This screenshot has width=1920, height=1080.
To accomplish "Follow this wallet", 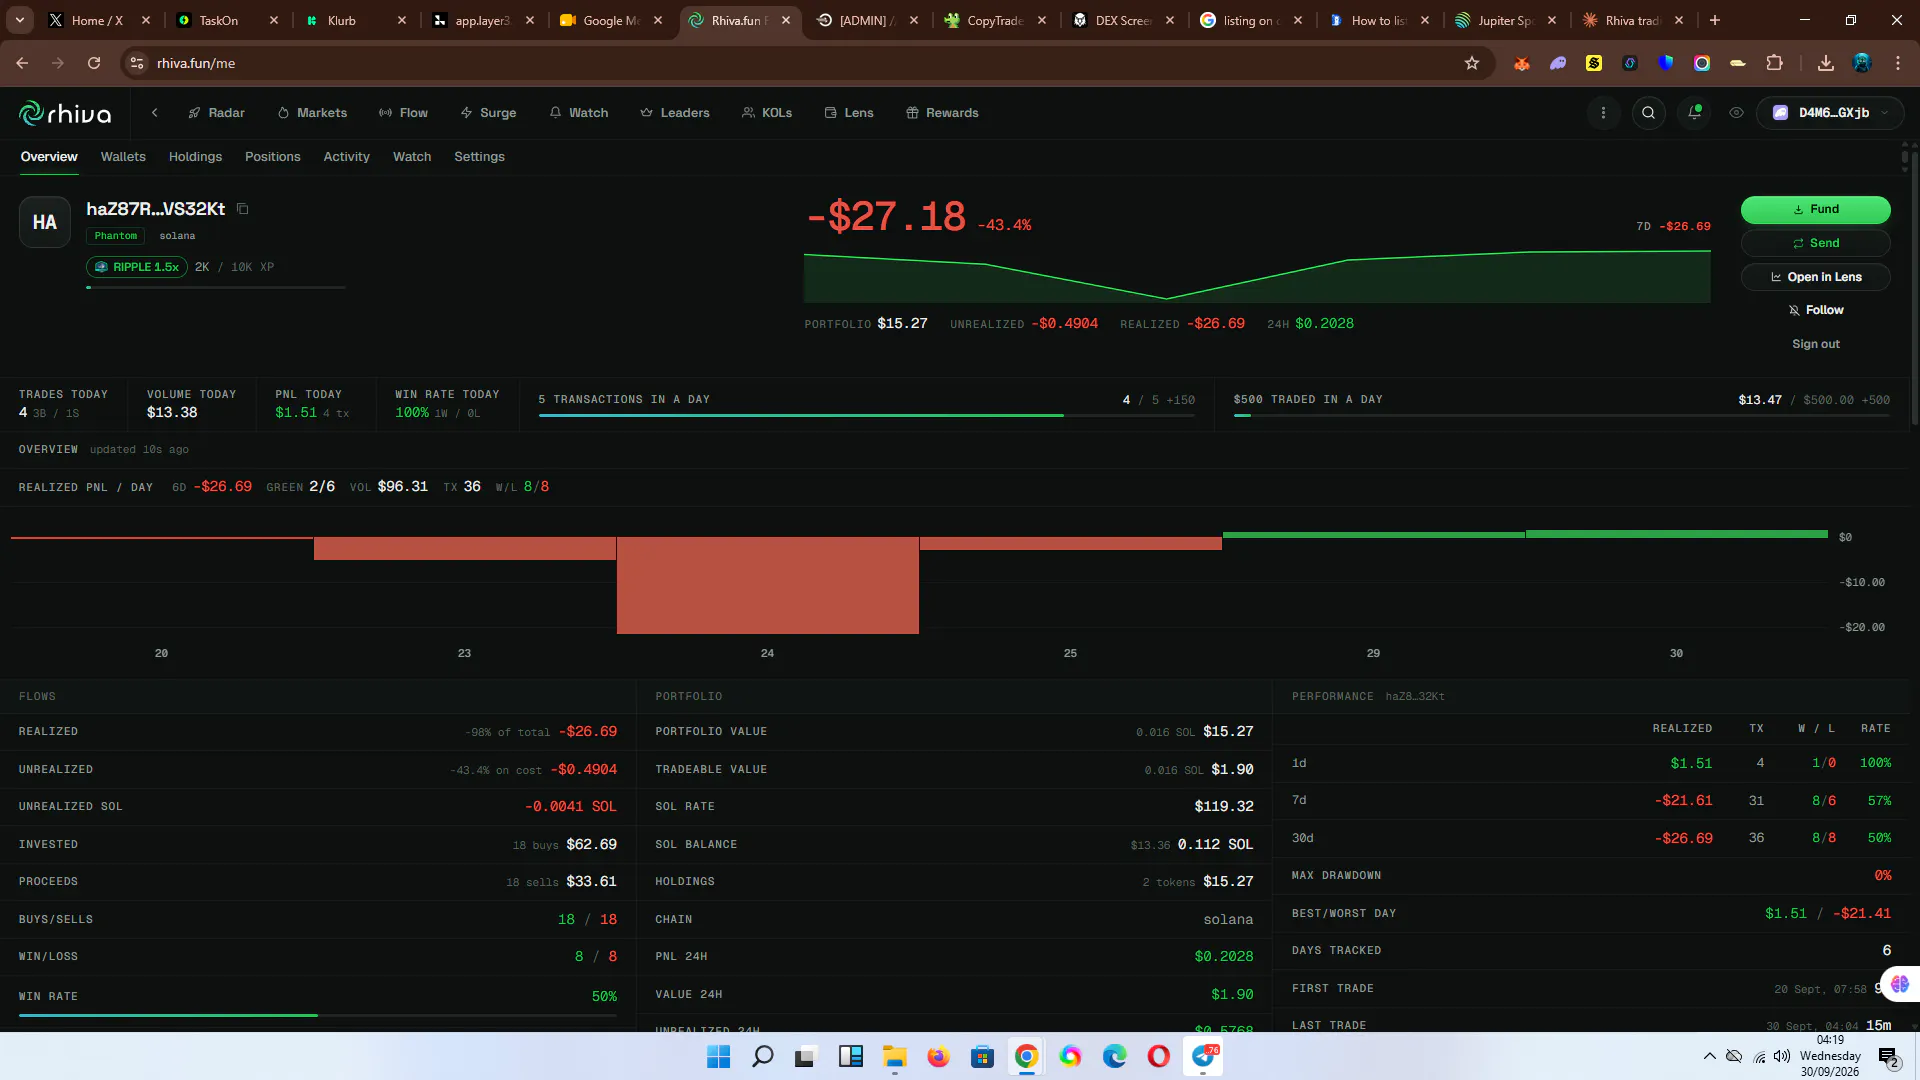I will pos(1815,310).
